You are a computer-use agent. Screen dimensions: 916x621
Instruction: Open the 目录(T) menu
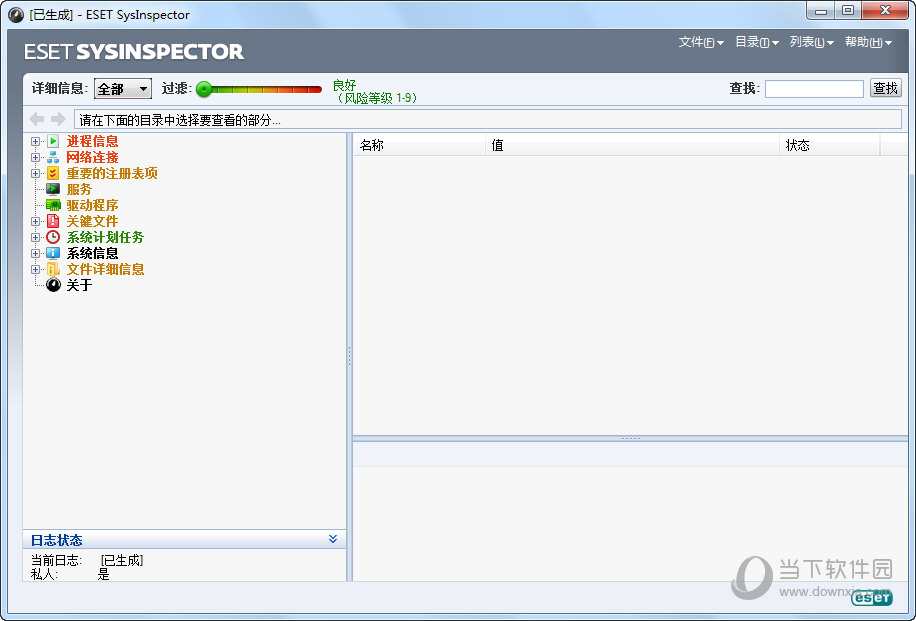coord(757,42)
